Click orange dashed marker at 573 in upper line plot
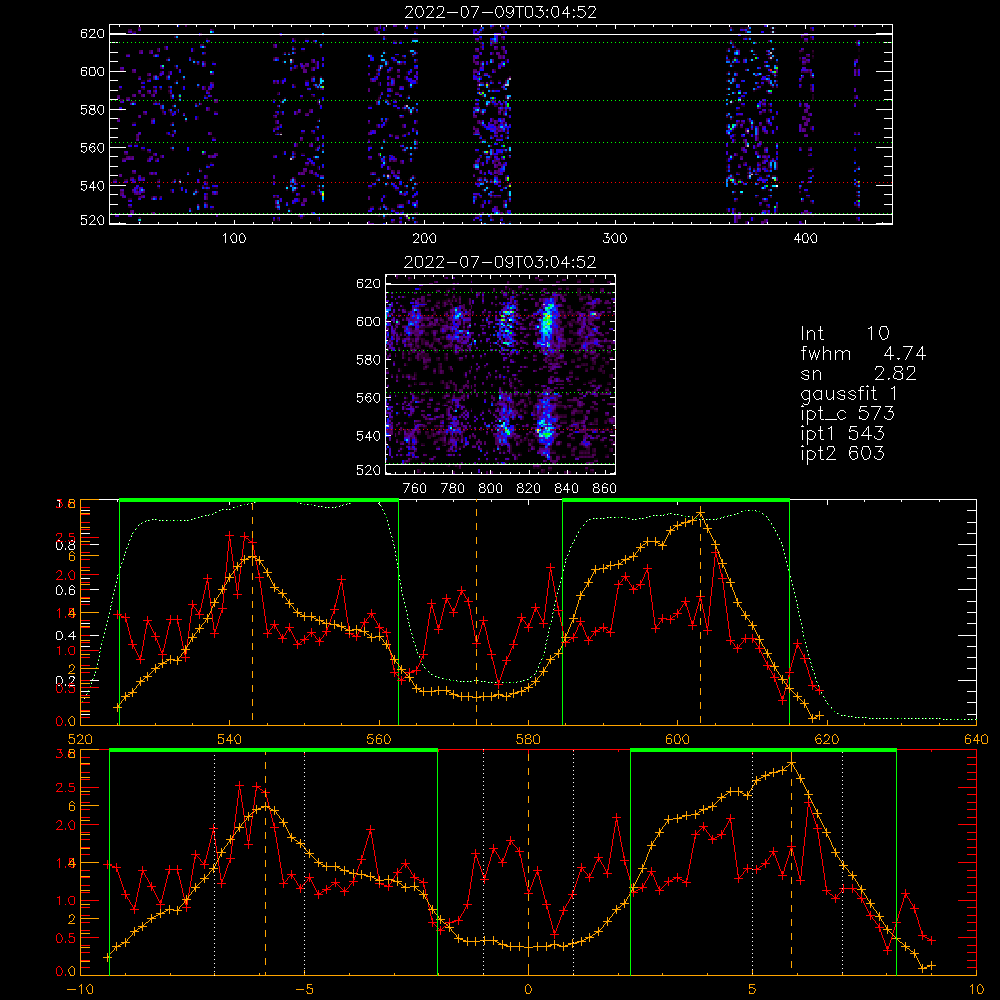 click(x=476, y=612)
